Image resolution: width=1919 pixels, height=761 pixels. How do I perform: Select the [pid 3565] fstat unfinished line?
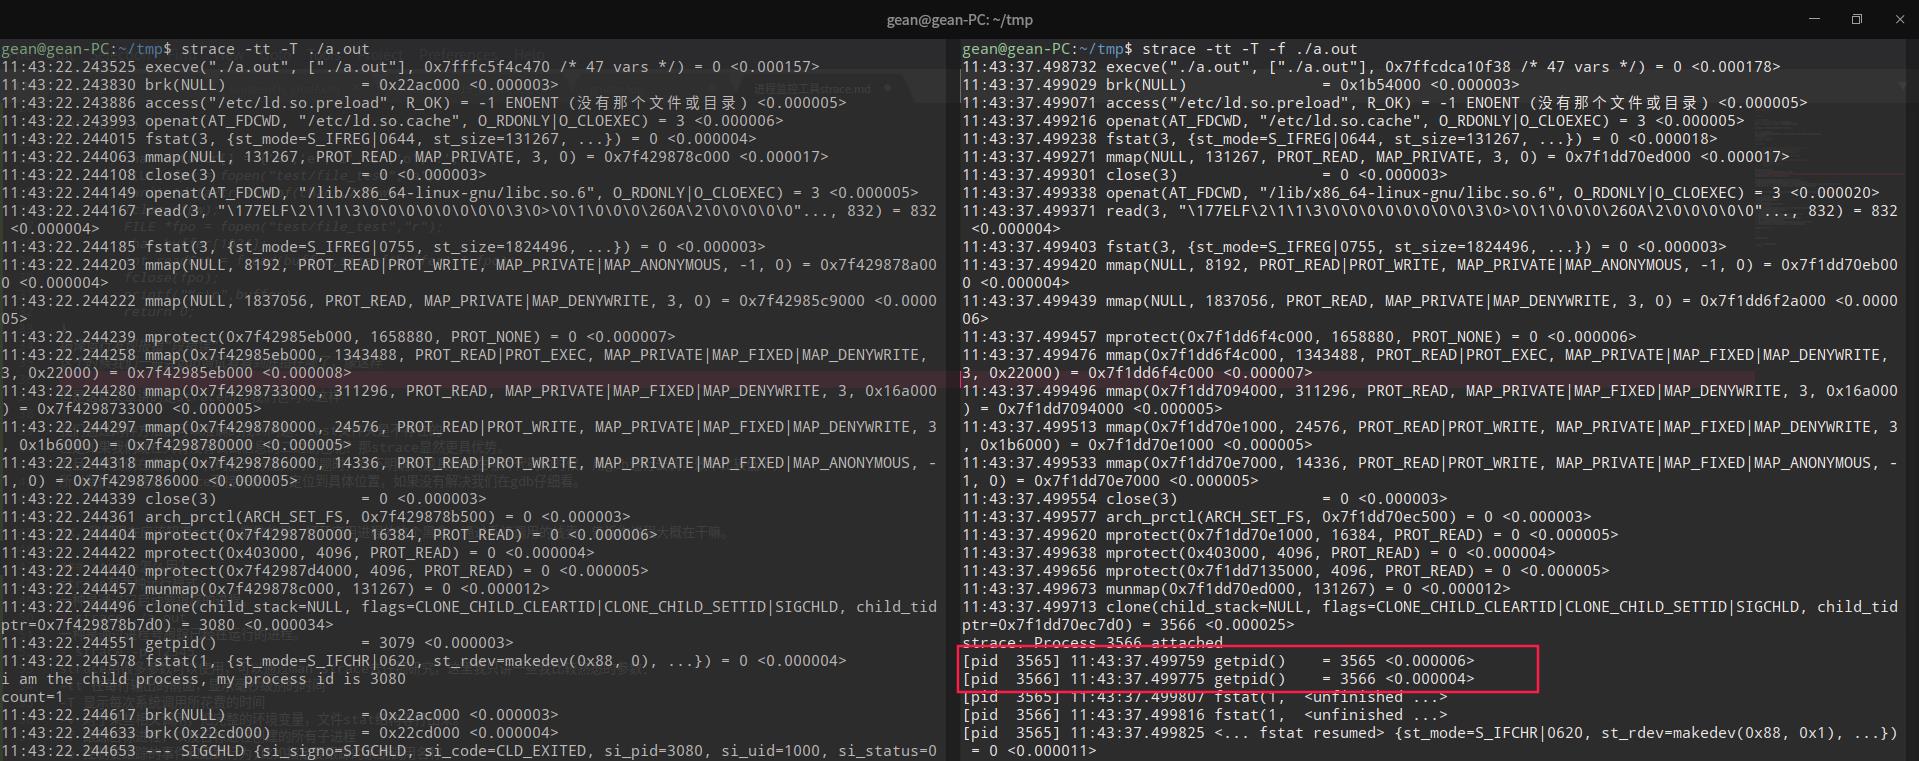click(1205, 696)
